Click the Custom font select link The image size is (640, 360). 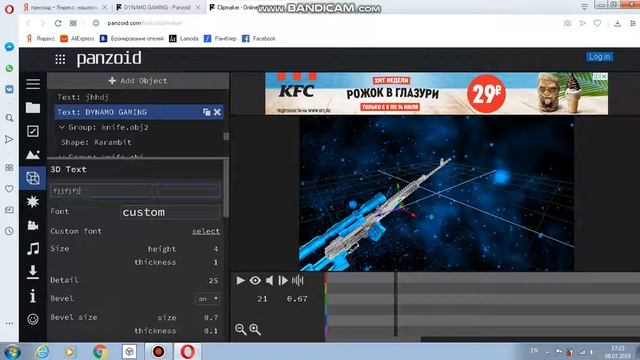click(206, 231)
